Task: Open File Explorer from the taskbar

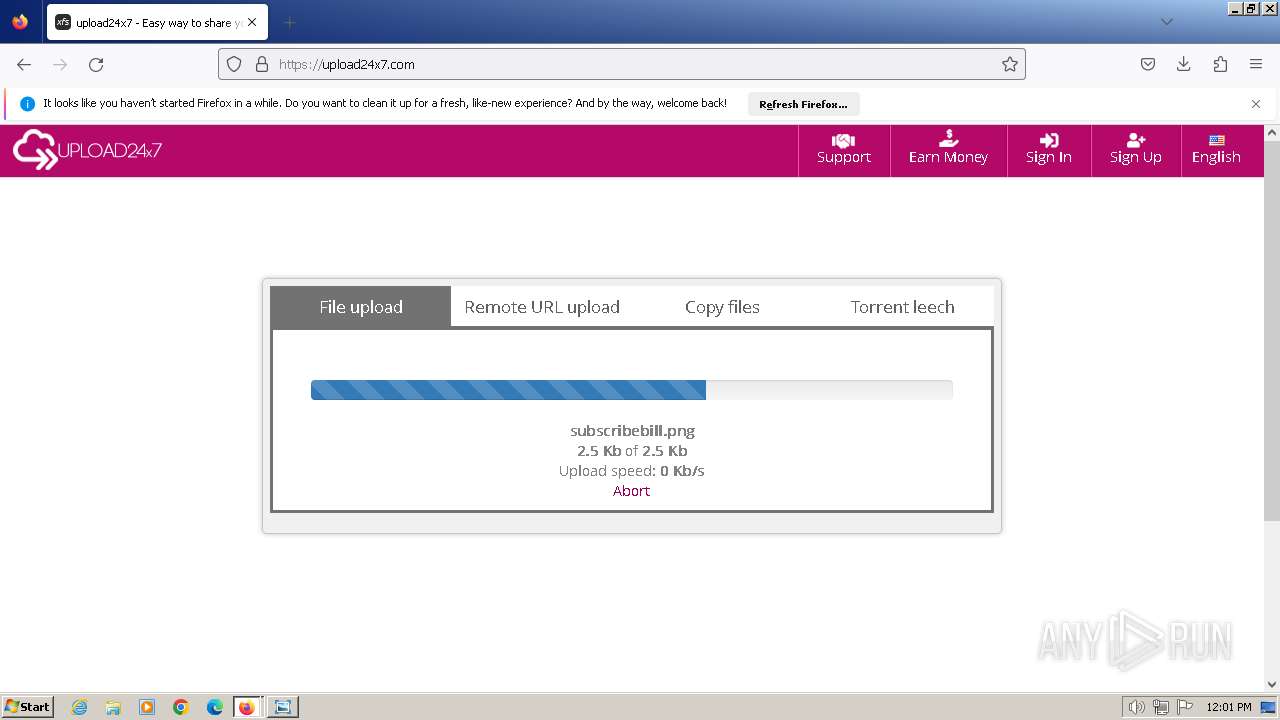Action: click(x=113, y=707)
